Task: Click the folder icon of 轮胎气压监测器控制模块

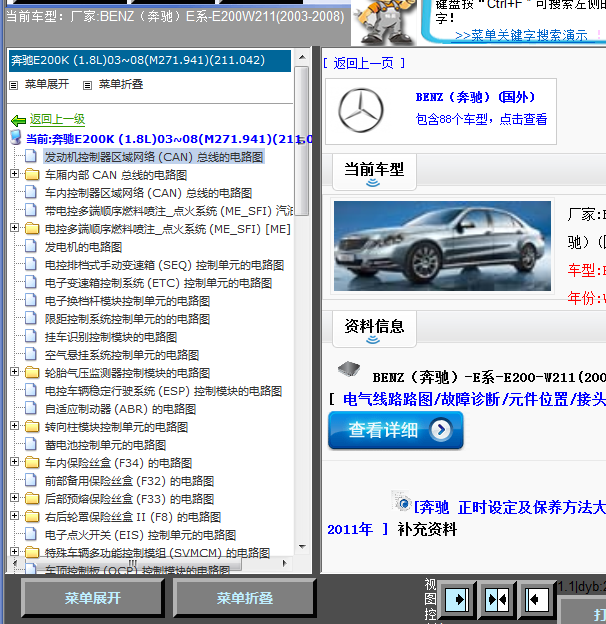Action: point(32,372)
